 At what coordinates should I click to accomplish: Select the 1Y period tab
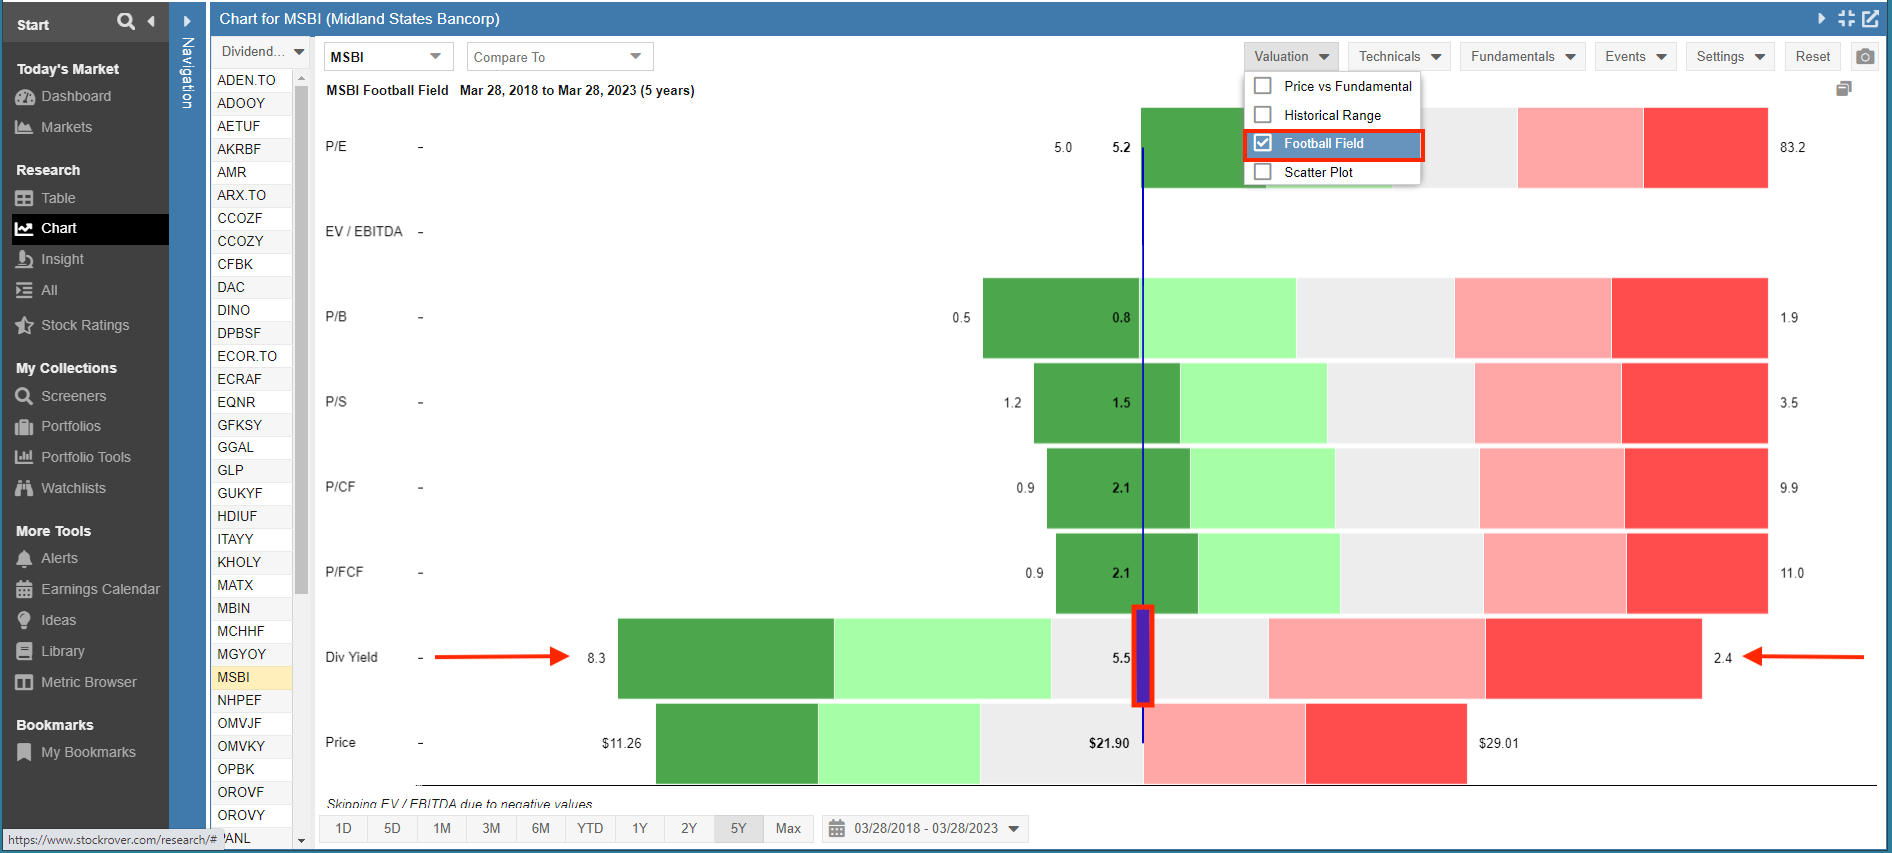pos(640,829)
